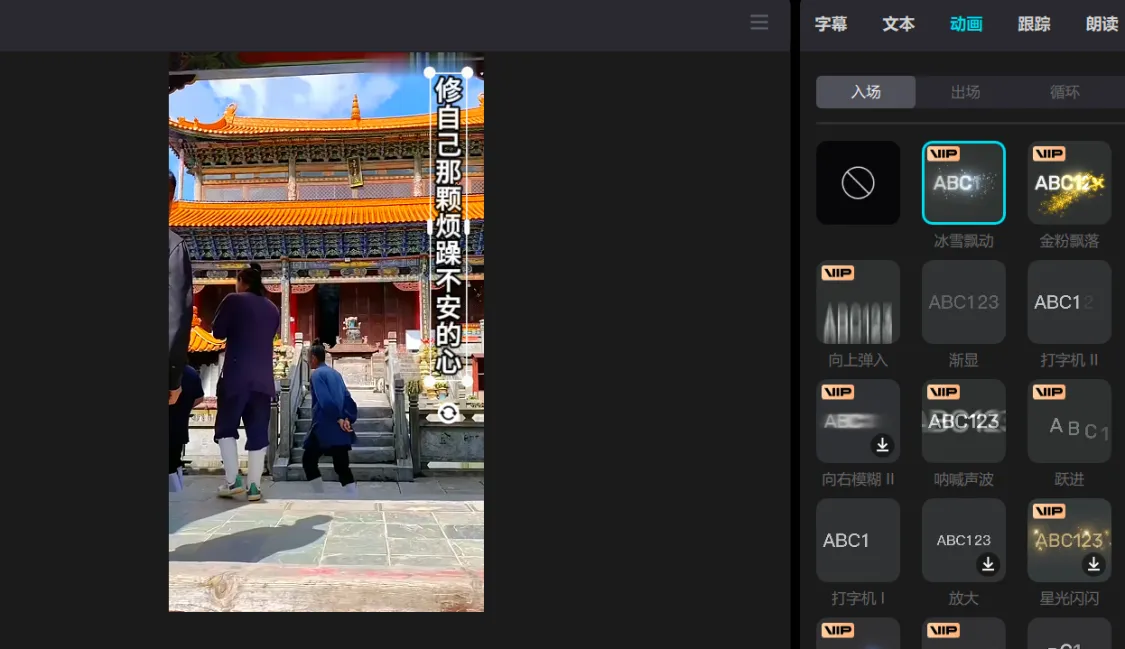
Task: Download the 放大 animation
Action: pyautogui.click(x=988, y=564)
